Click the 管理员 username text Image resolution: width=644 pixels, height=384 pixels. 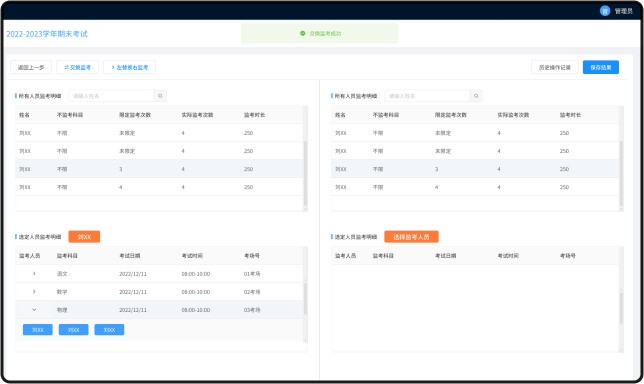click(623, 11)
